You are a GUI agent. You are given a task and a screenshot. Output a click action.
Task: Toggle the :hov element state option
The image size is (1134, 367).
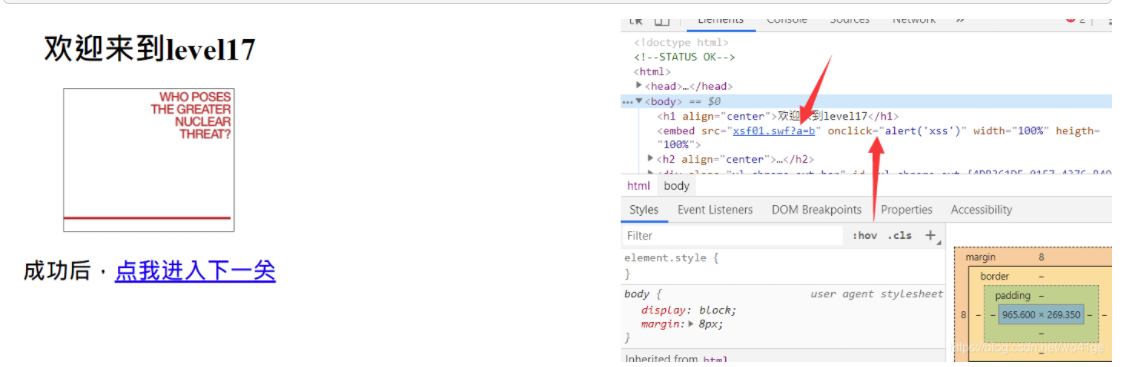(864, 235)
